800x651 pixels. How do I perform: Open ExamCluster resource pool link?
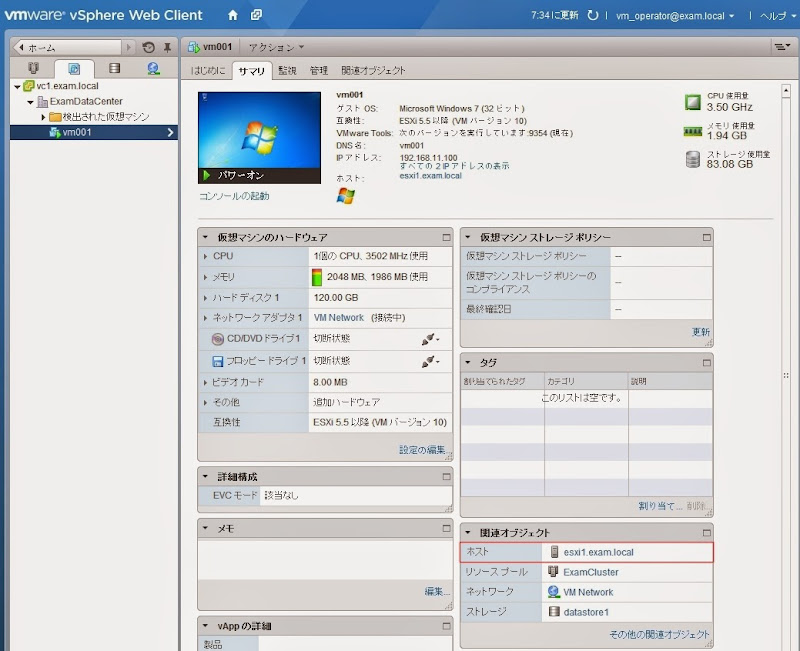tap(591, 572)
